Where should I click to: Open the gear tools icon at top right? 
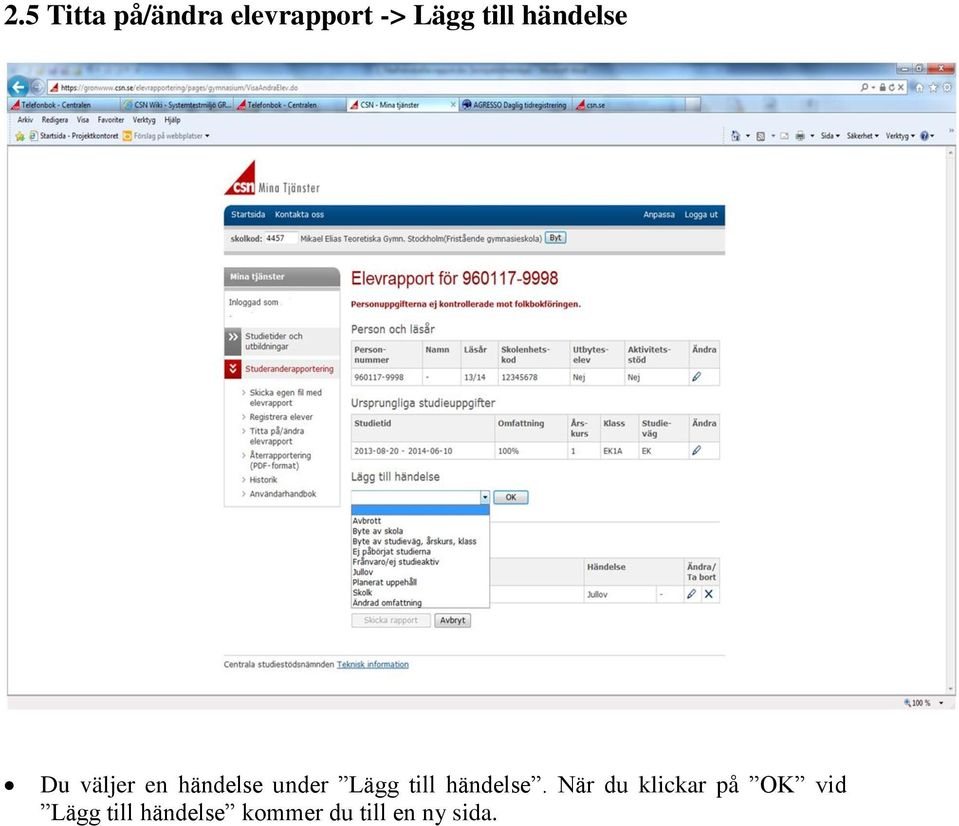pos(947,87)
